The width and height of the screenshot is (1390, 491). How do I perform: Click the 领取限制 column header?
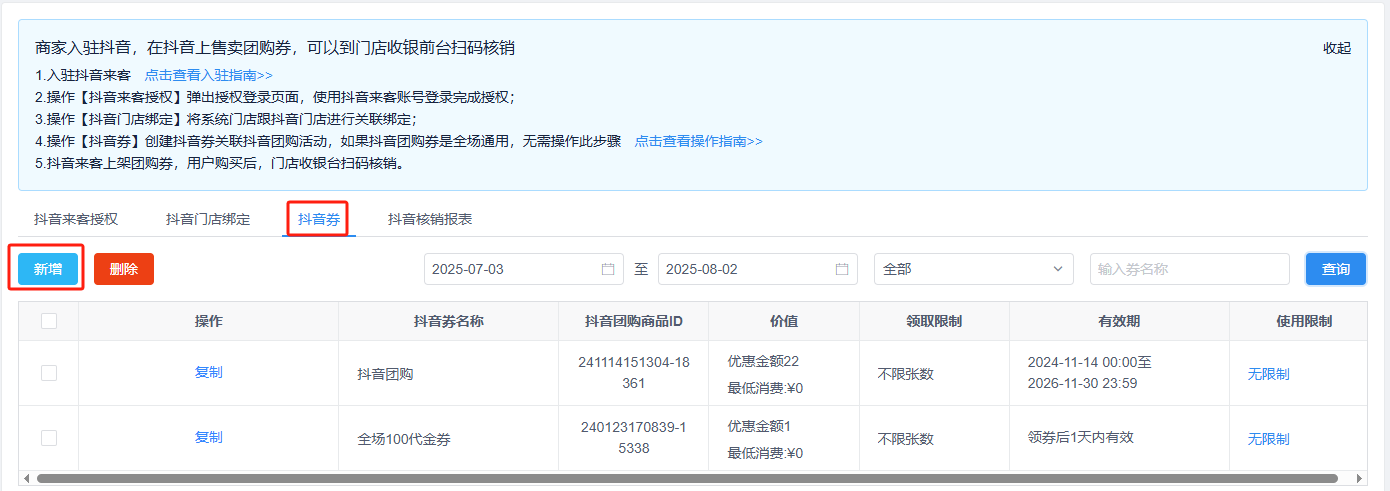(x=934, y=321)
